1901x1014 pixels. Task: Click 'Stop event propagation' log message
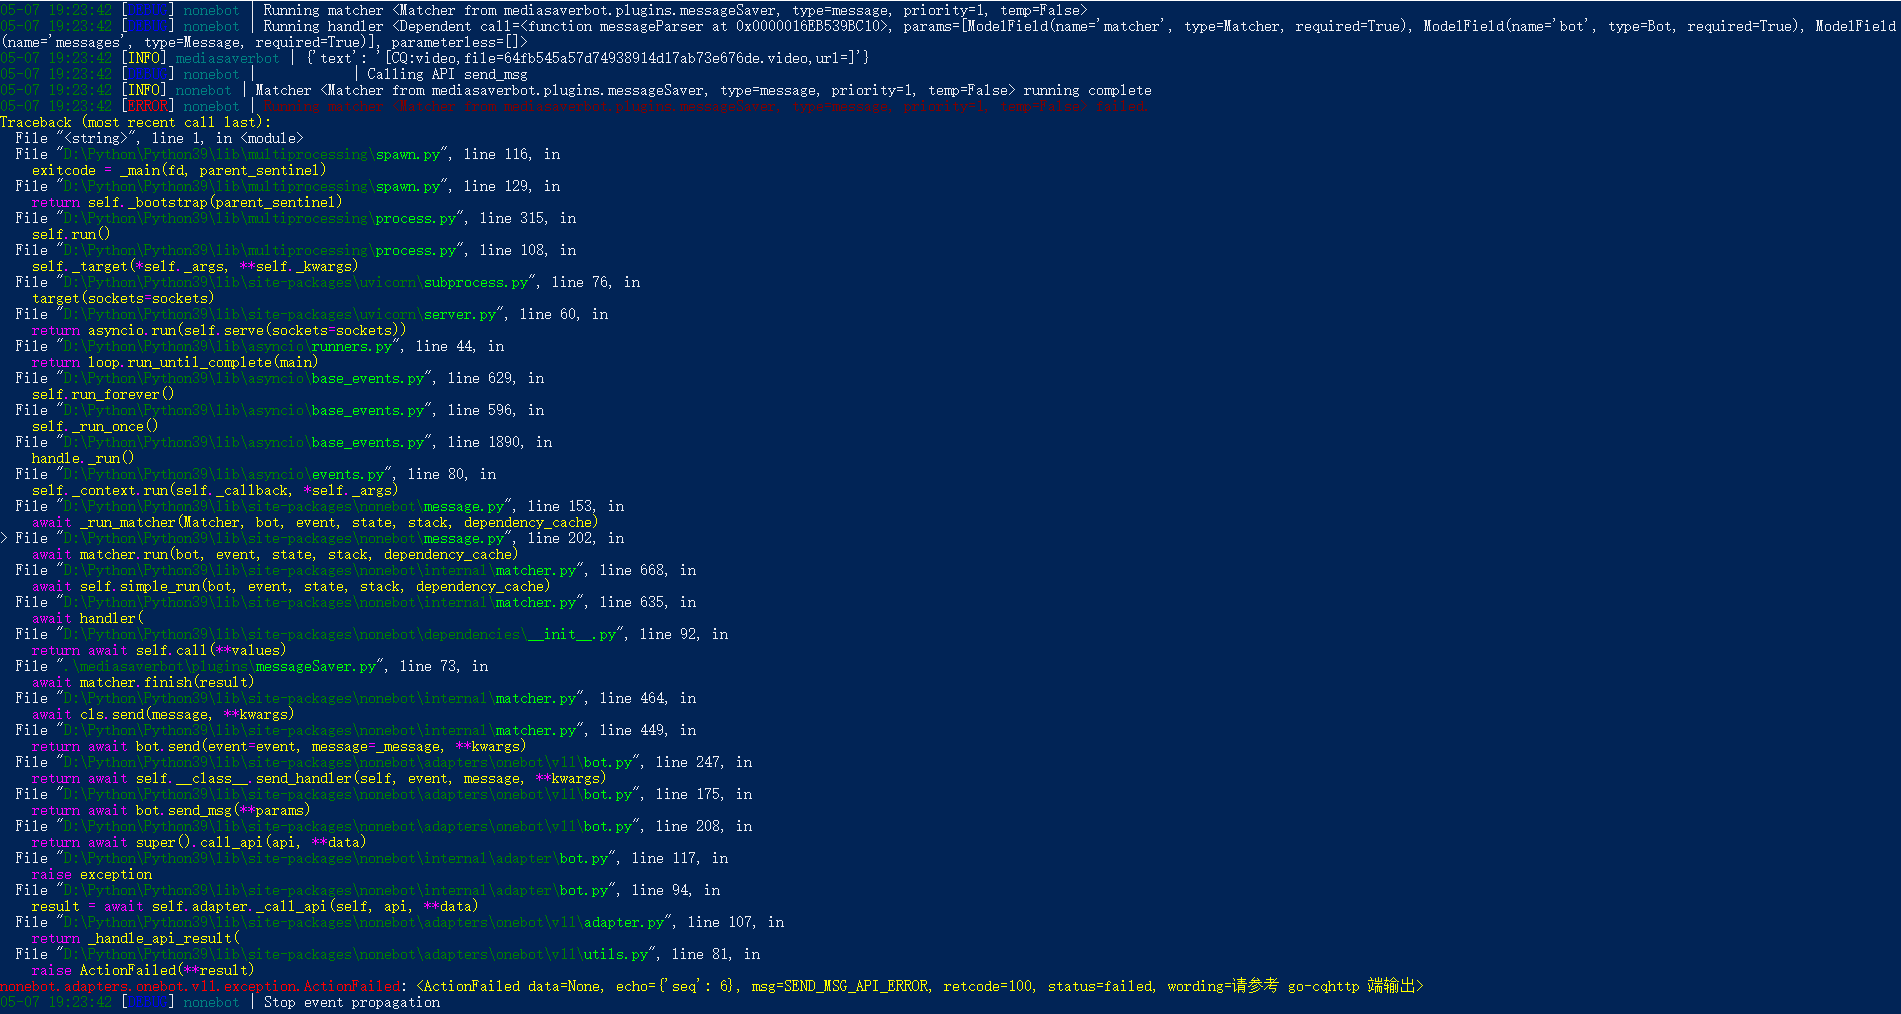coord(352,1002)
